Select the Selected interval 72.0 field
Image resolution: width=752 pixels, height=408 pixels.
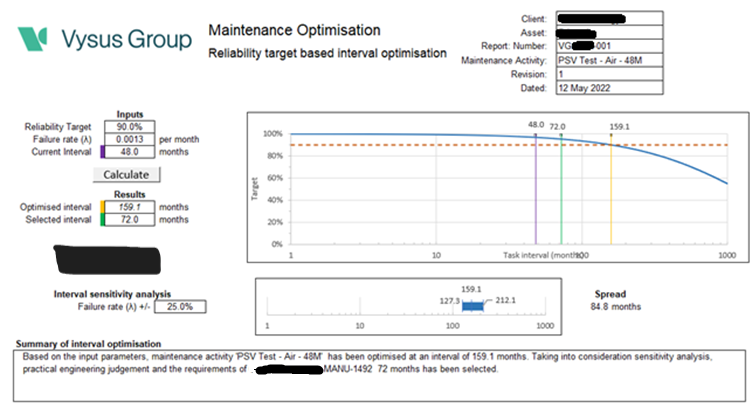point(129,219)
